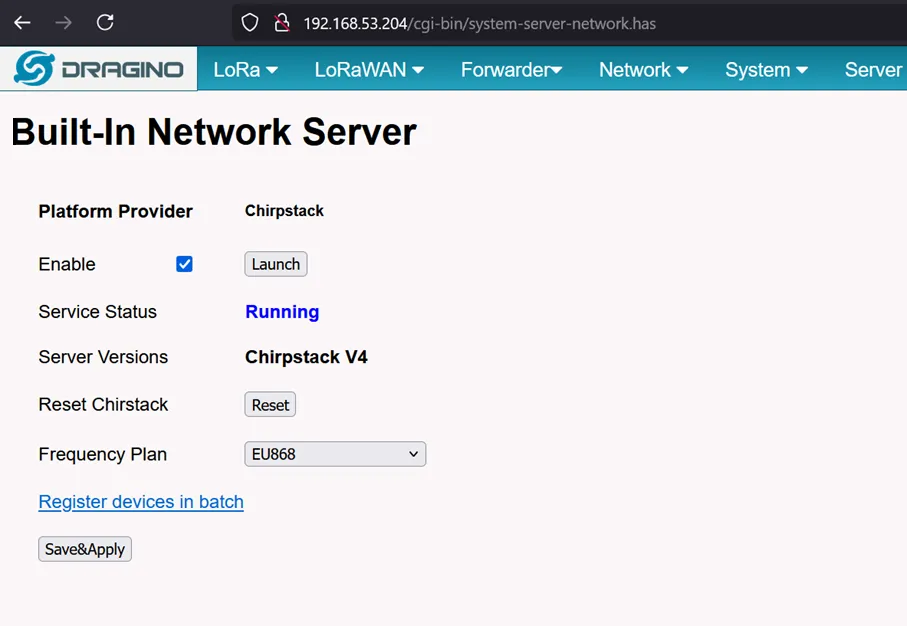Expand the LoRa dropdown menu

pyautogui.click(x=245, y=70)
